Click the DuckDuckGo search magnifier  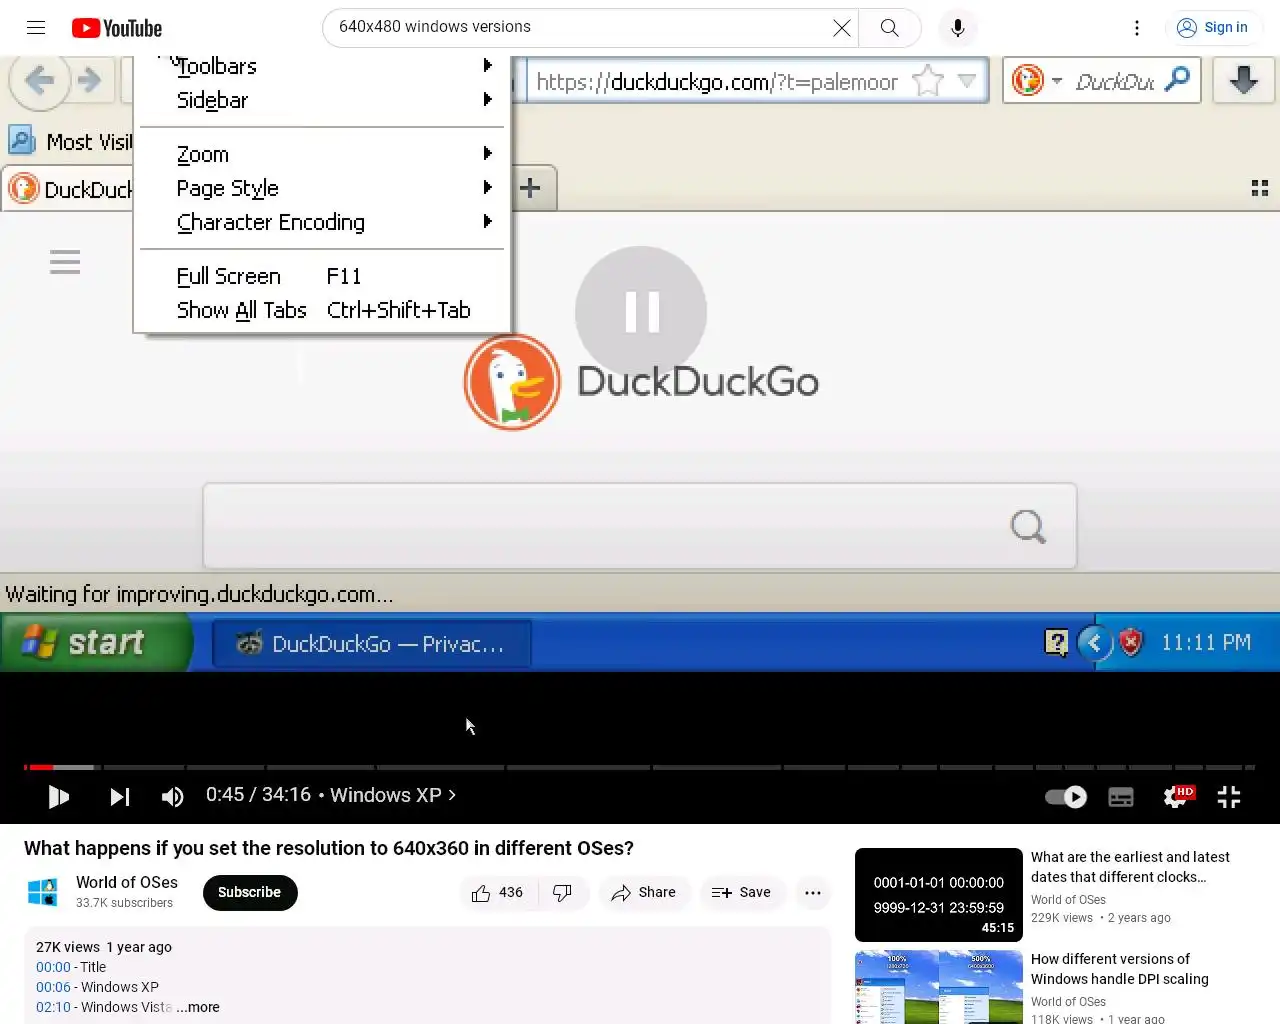(x=1028, y=526)
